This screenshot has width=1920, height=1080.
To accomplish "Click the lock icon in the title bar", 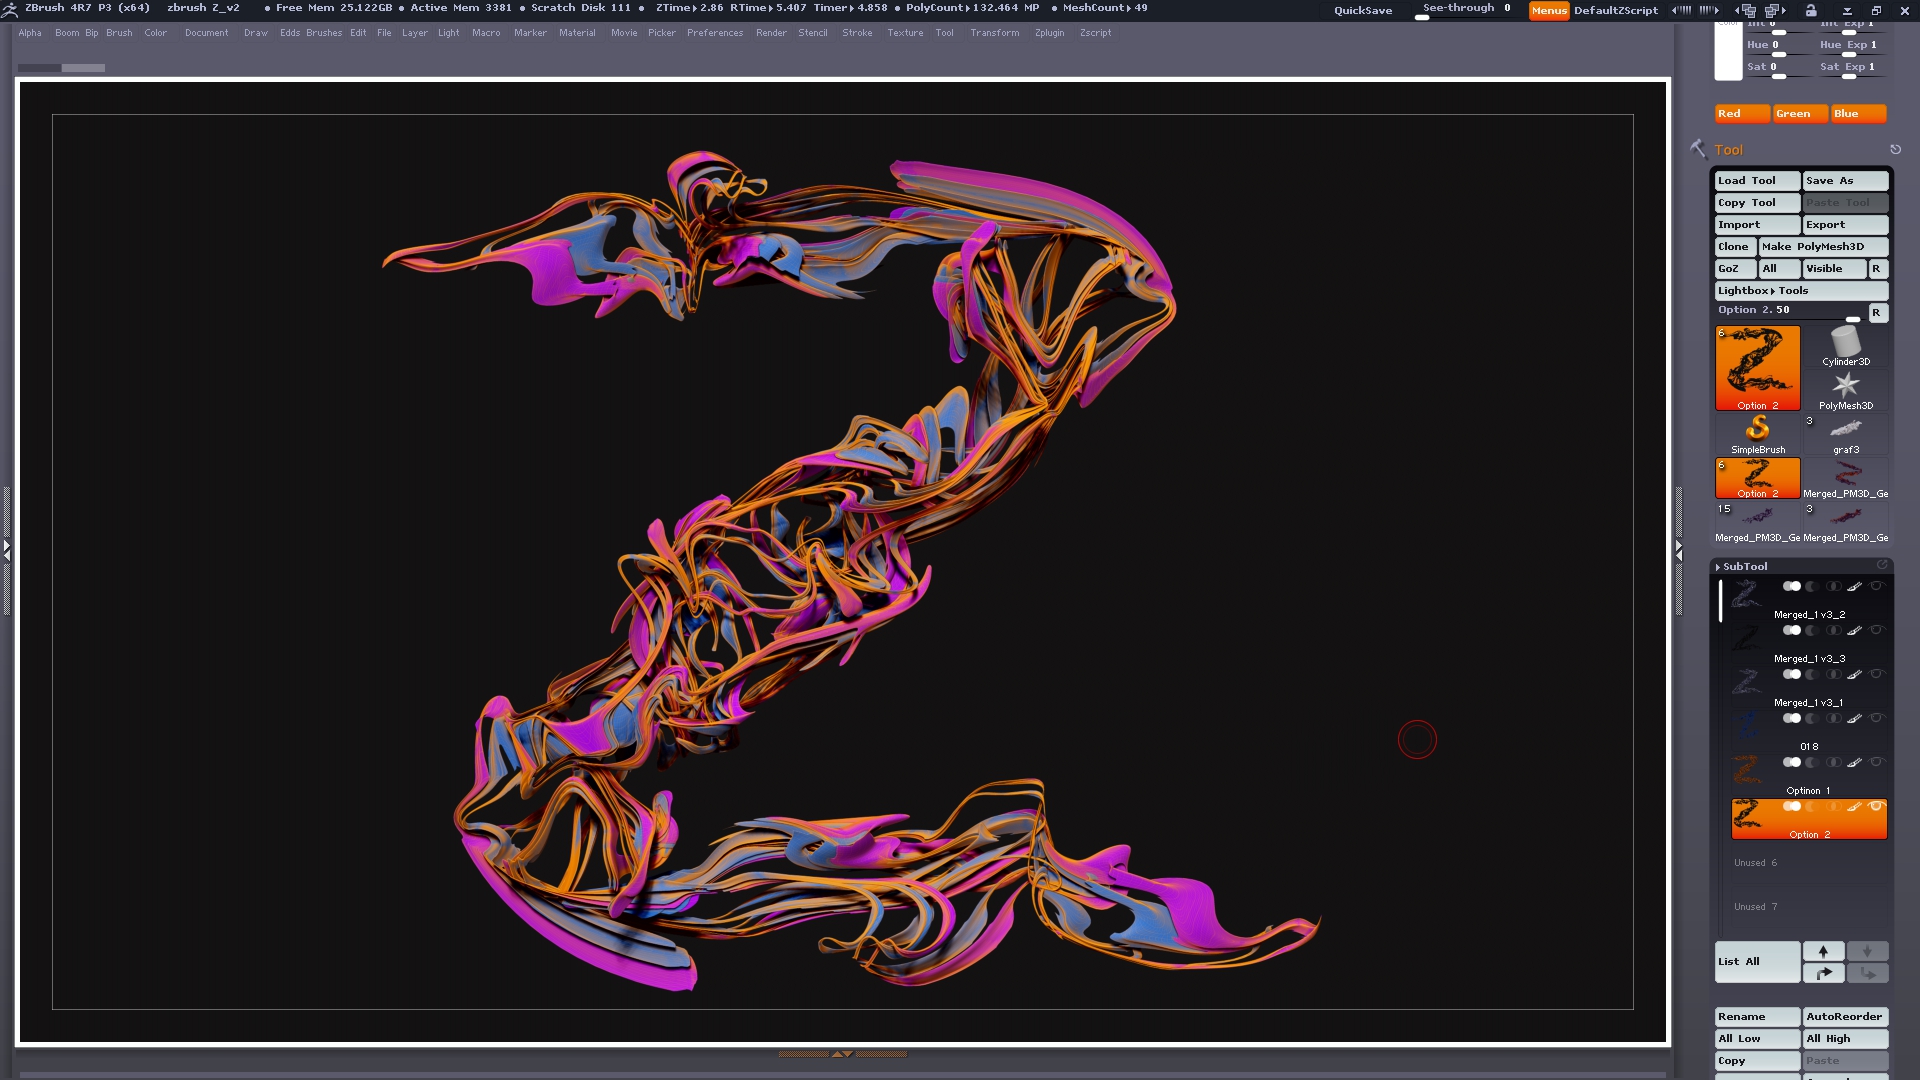I will pyautogui.click(x=1811, y=10).
